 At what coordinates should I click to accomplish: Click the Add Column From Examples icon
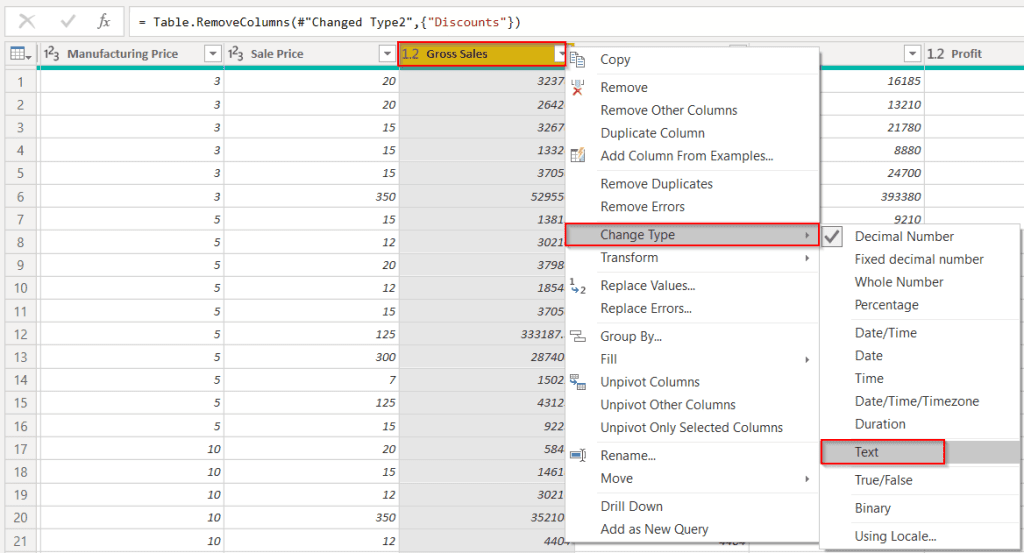[577, 155]
